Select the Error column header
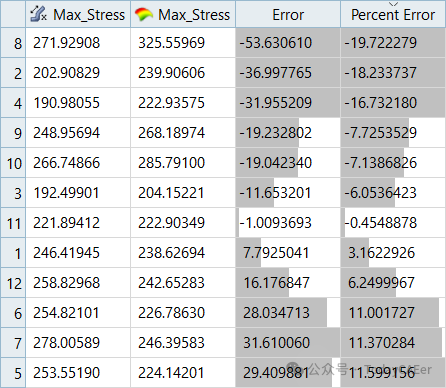Viewport: 446px width, 388px height. pos(288,14)
